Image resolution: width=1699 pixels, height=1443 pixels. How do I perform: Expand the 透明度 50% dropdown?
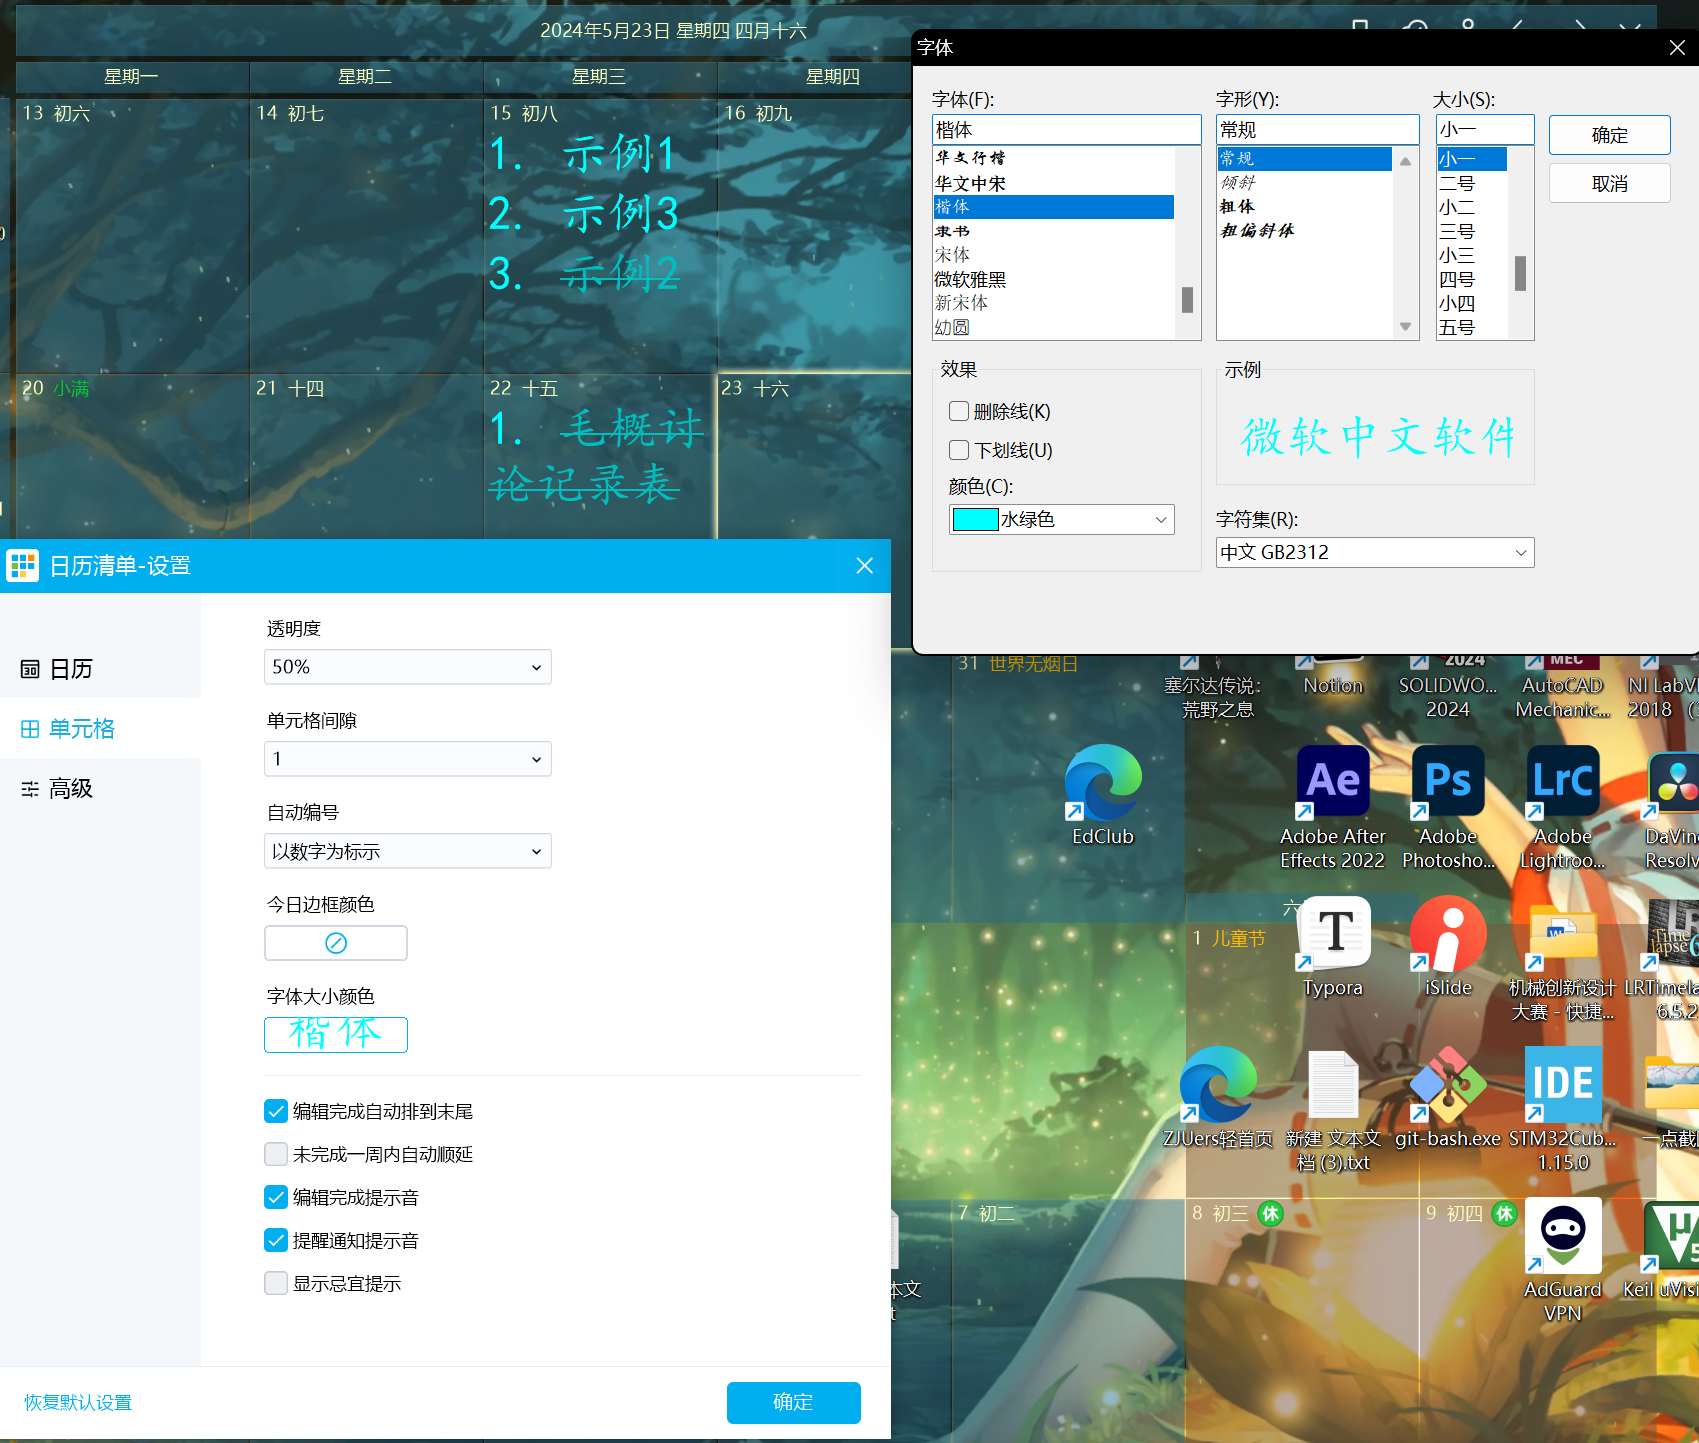(407, 667)
